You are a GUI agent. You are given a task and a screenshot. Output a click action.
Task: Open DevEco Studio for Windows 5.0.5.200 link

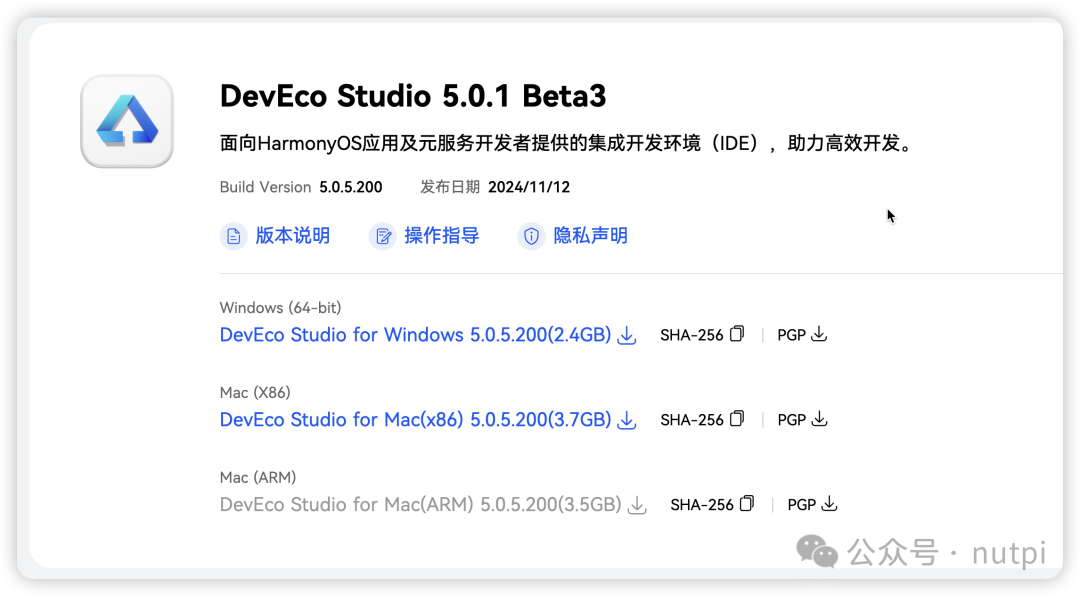[415, 335]
